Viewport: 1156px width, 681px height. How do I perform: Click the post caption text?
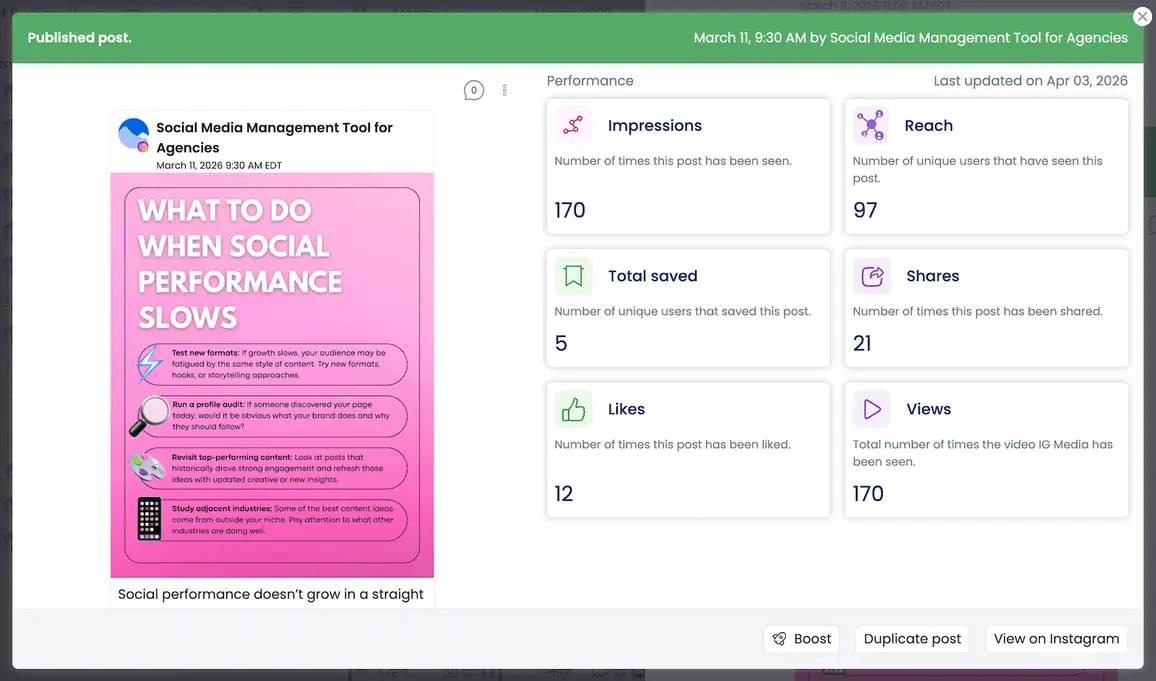(270, 593)
